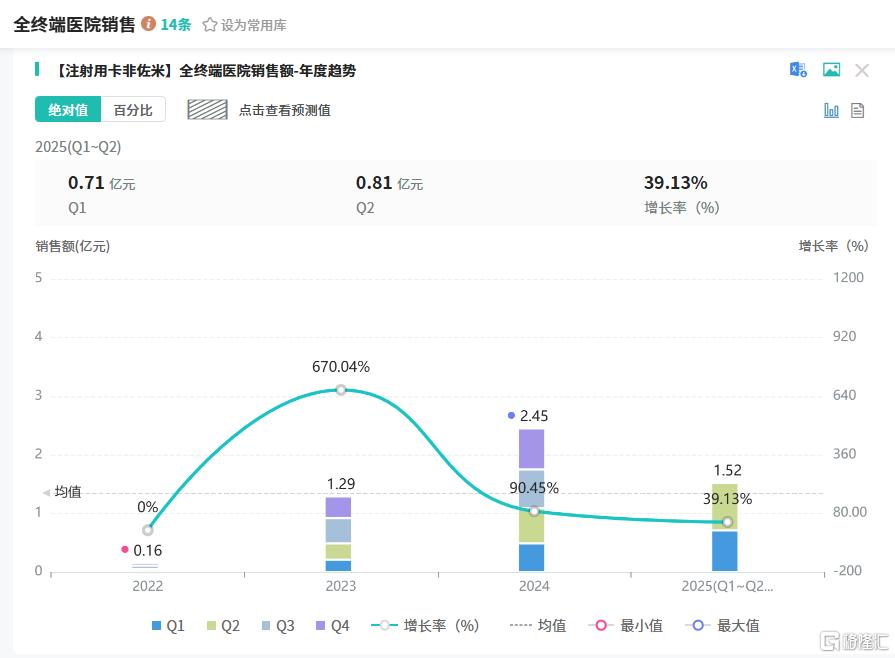Open the 14条 records link
The width and height of the screenshot is (895, 658).
(176, 24)
